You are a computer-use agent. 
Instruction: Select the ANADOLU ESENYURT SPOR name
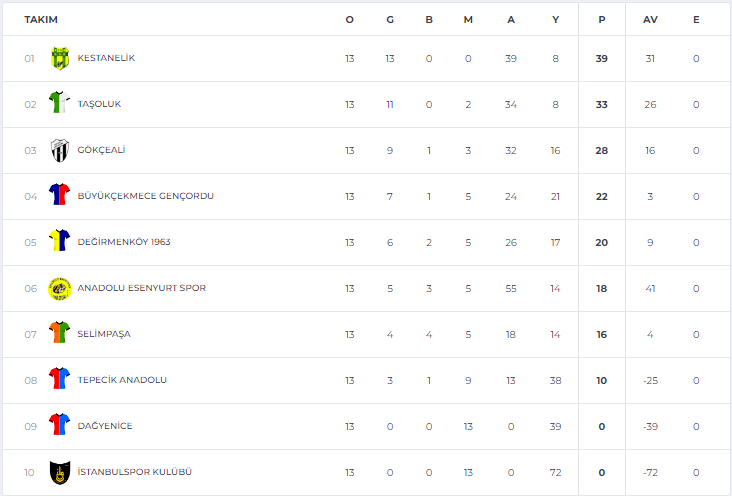[141, 288]
